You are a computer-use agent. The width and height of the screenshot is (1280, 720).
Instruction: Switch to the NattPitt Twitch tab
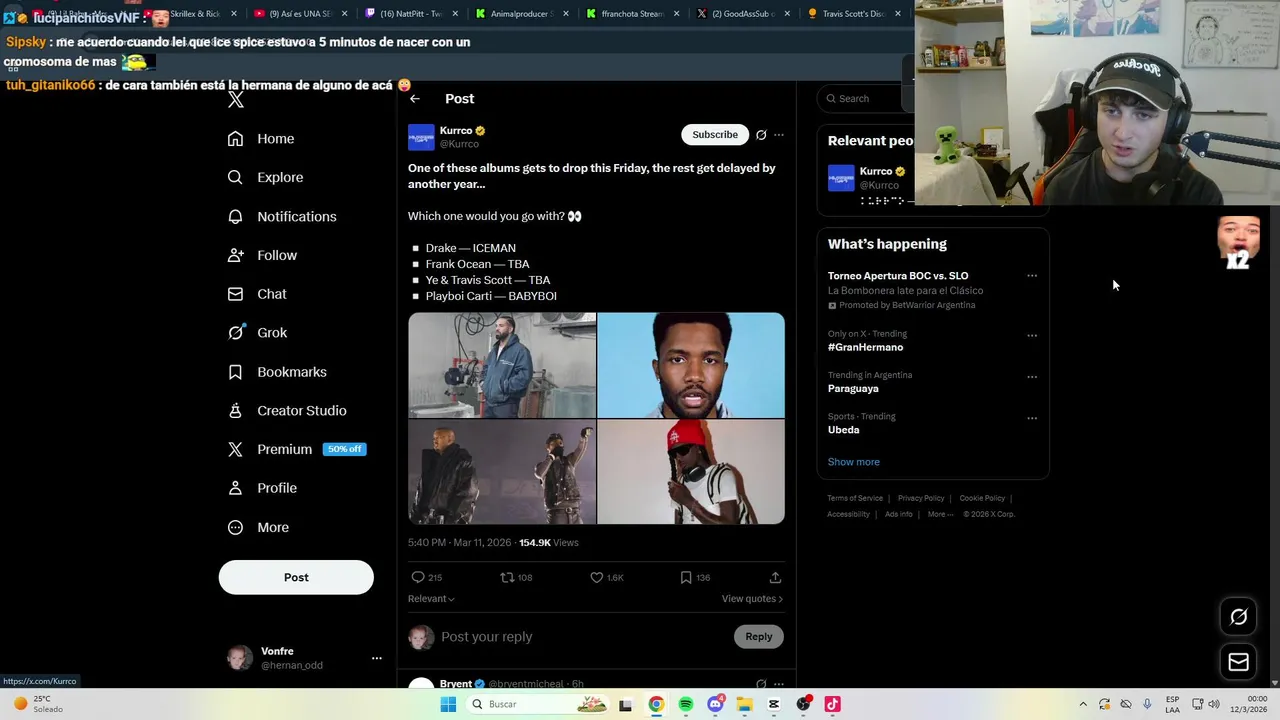coord(410,14)
